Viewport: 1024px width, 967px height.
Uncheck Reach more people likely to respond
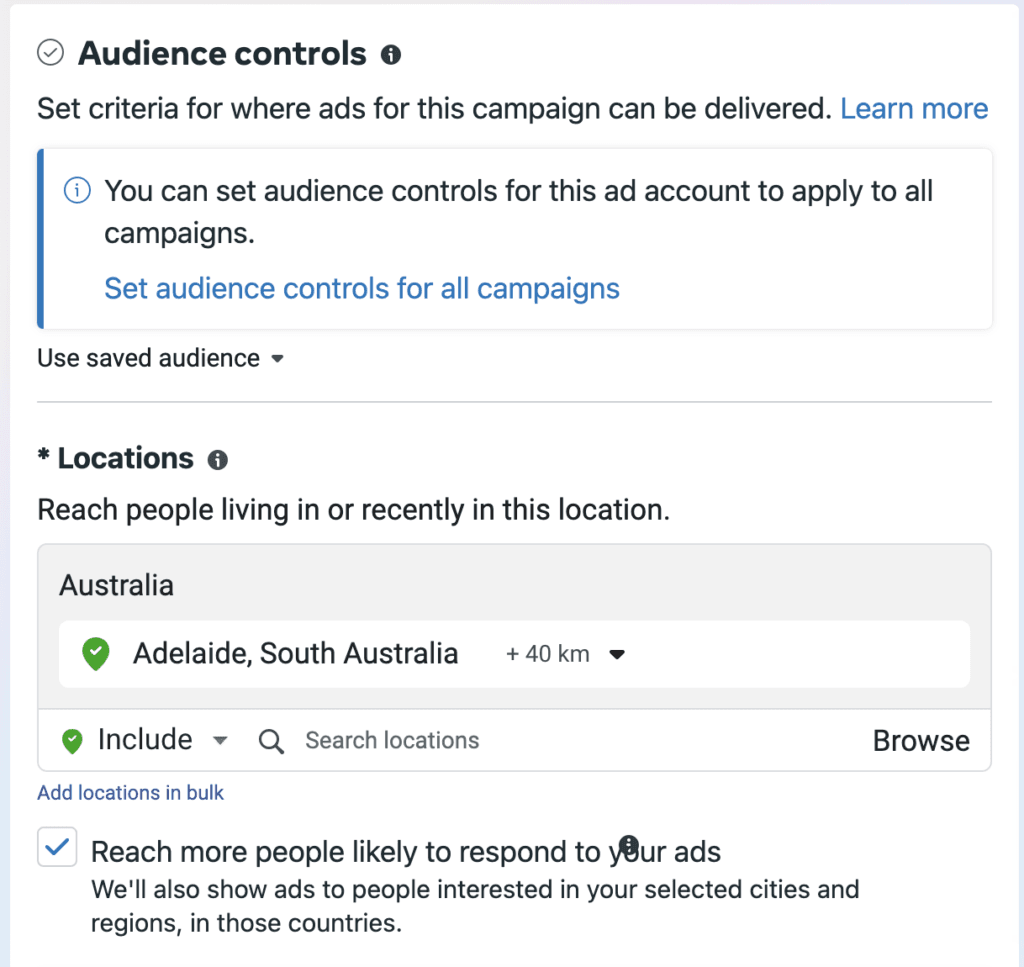[57, 848]
